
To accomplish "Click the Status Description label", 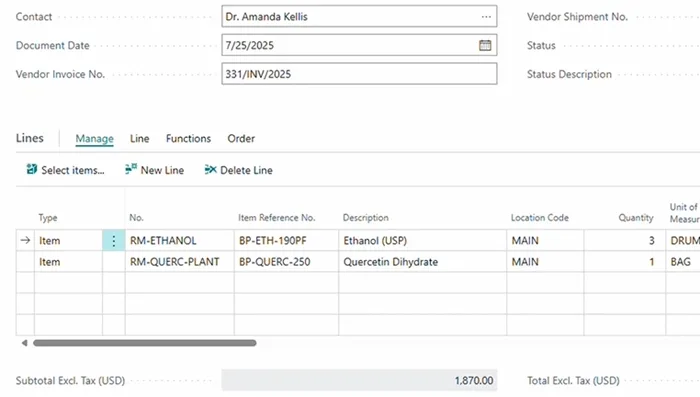I will tap(569, 74).
